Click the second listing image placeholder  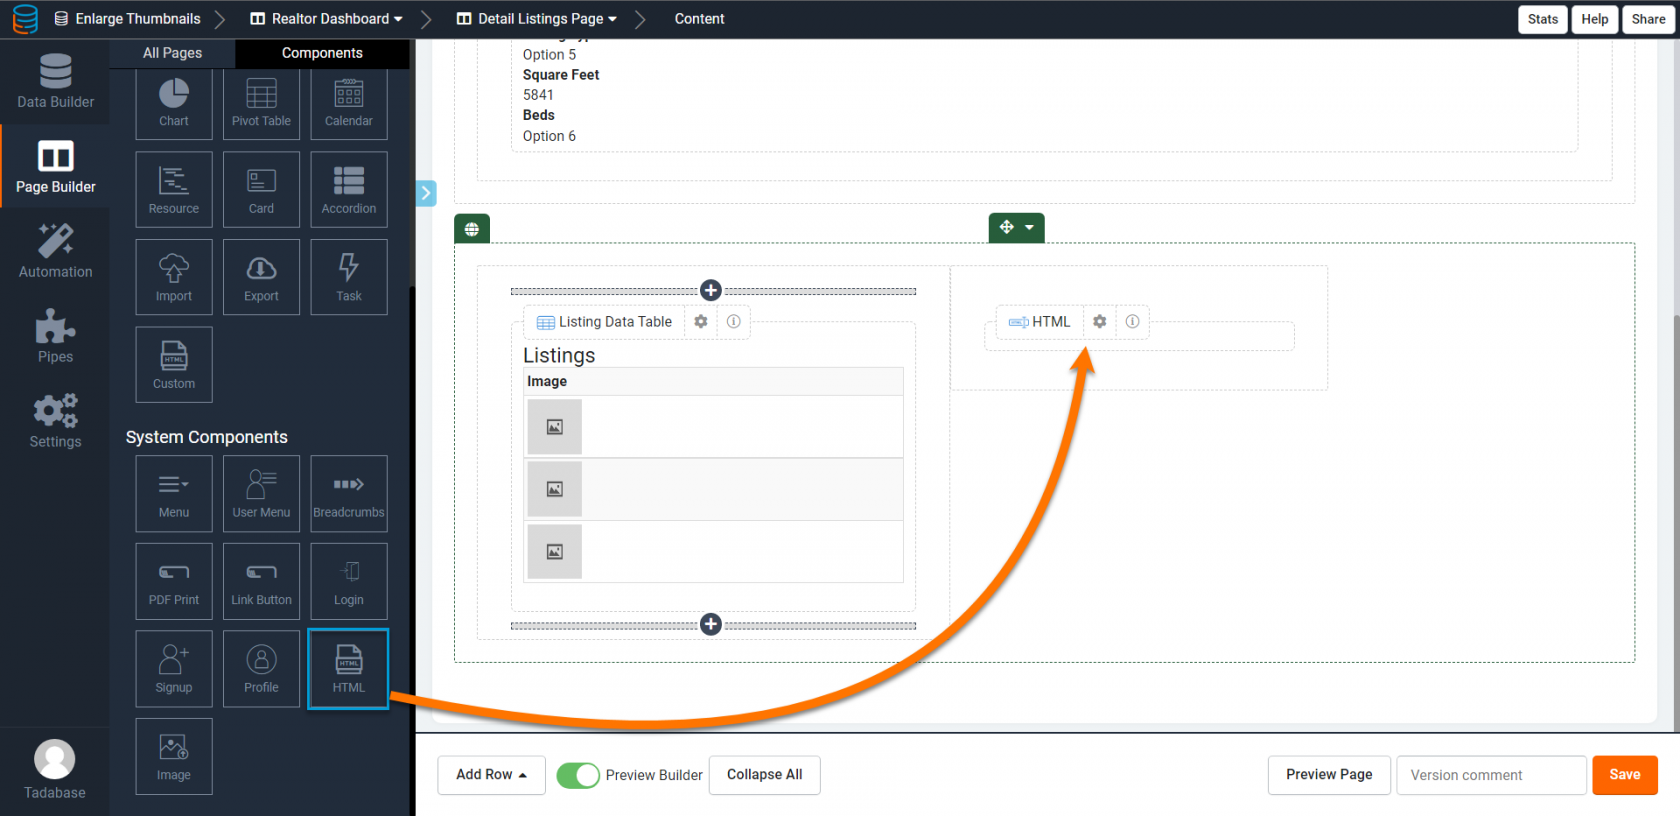555,489
